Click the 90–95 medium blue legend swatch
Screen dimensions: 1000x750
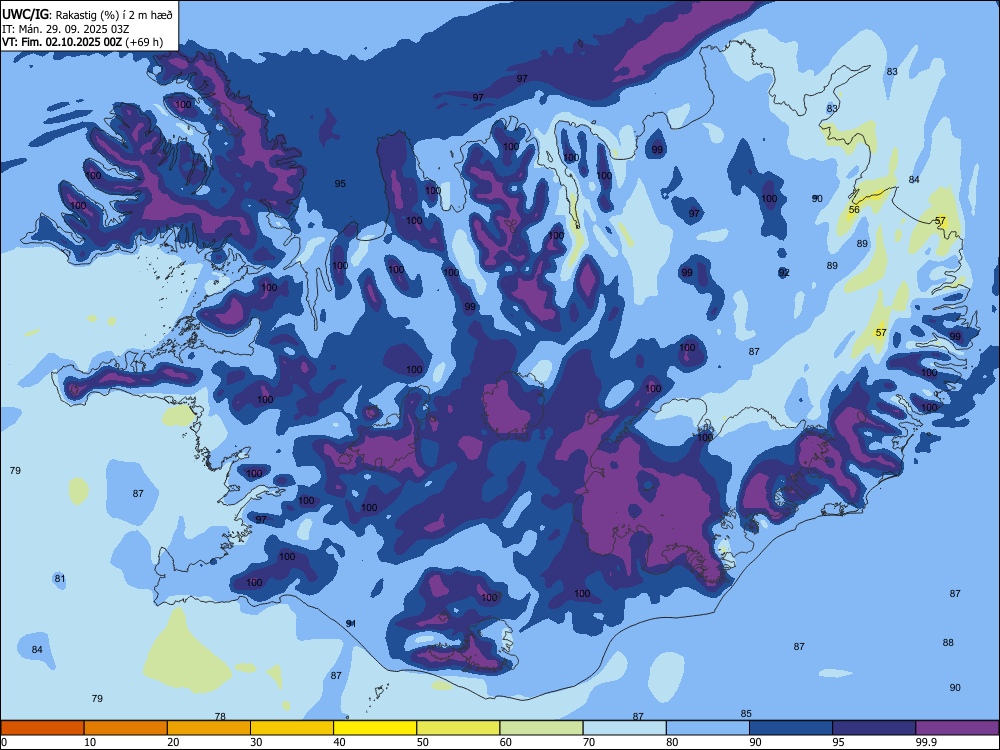(791, 728)
